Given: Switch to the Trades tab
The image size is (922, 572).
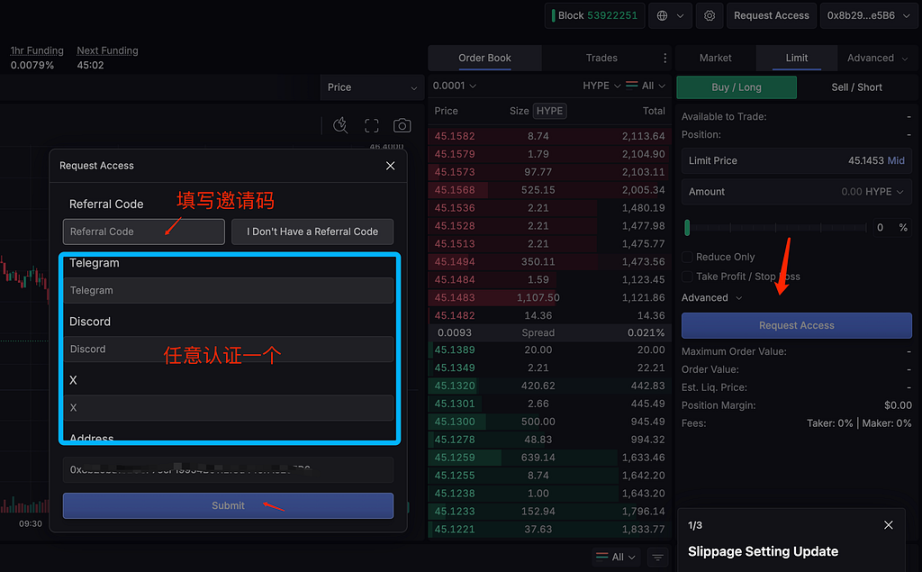Looking at the screenshot, I should point(601,58).
